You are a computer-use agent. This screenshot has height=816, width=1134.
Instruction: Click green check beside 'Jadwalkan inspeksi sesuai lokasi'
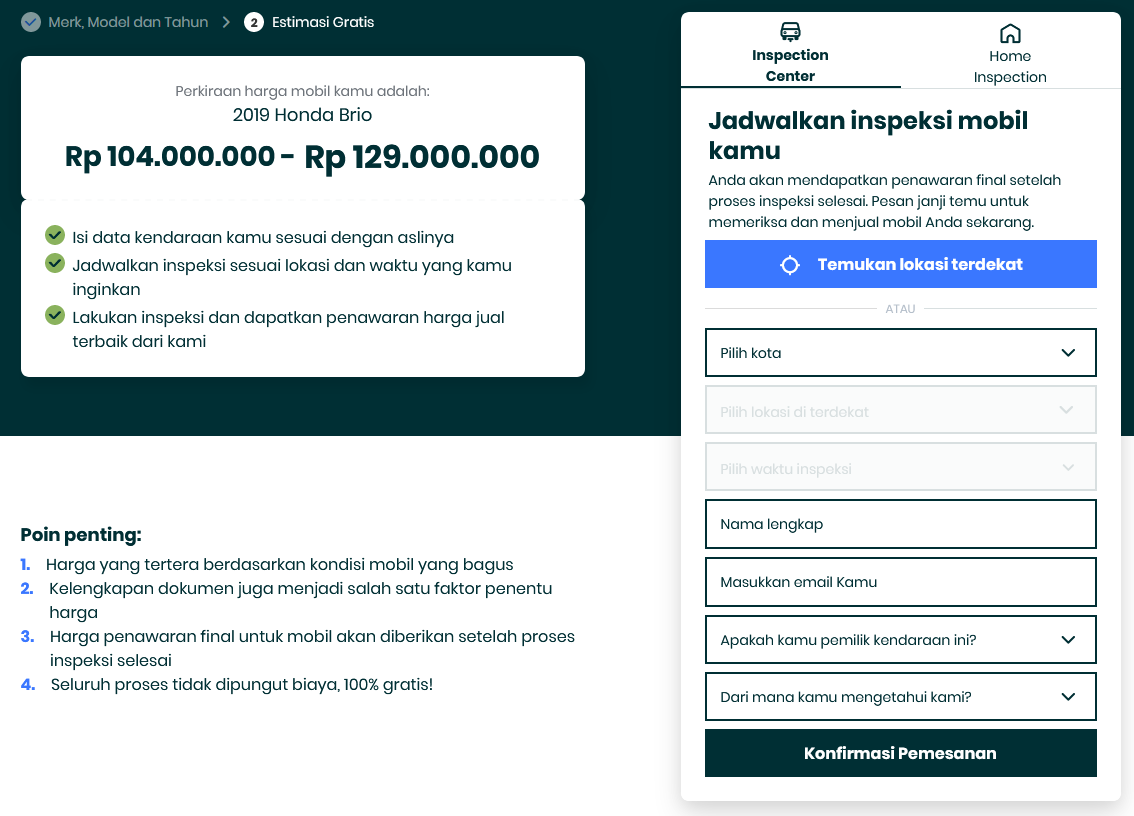point(55,263)
